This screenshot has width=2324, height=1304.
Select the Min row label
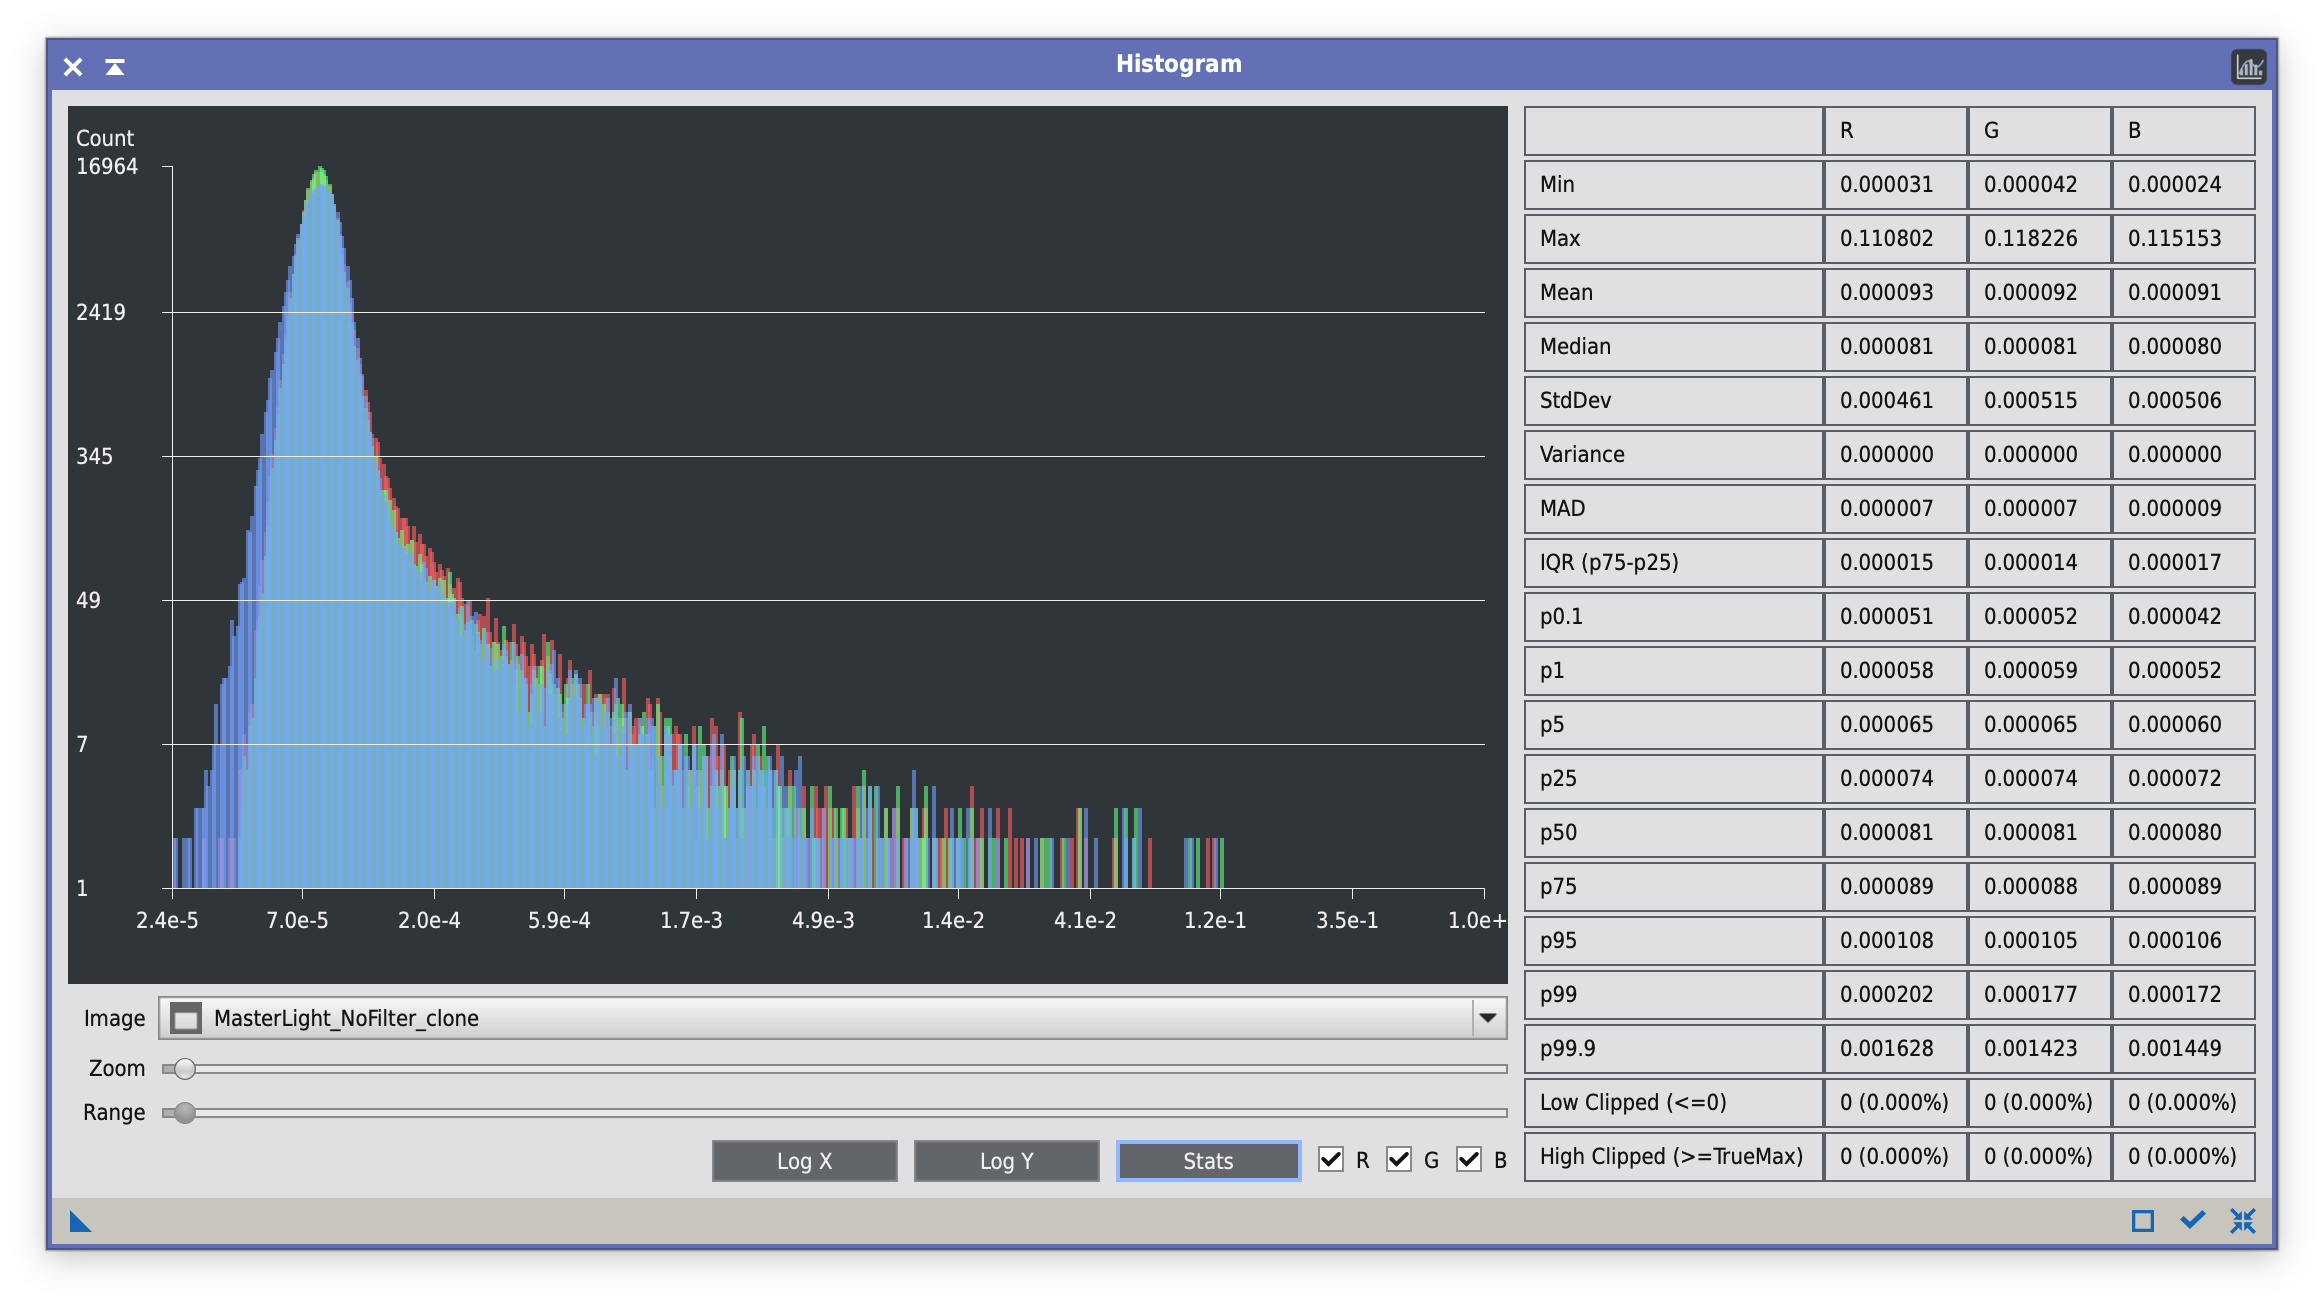pyautogui.click(x=1673, y=185)
